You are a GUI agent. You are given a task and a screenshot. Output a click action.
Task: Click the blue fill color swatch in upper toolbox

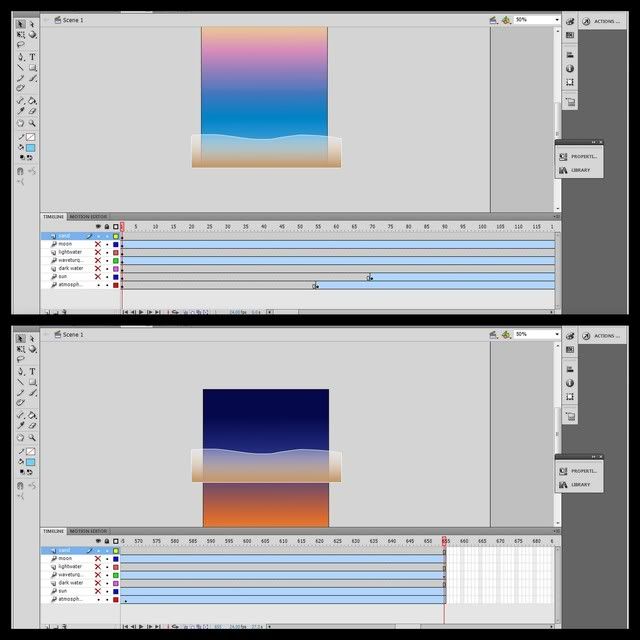click(x=31, y=148)
